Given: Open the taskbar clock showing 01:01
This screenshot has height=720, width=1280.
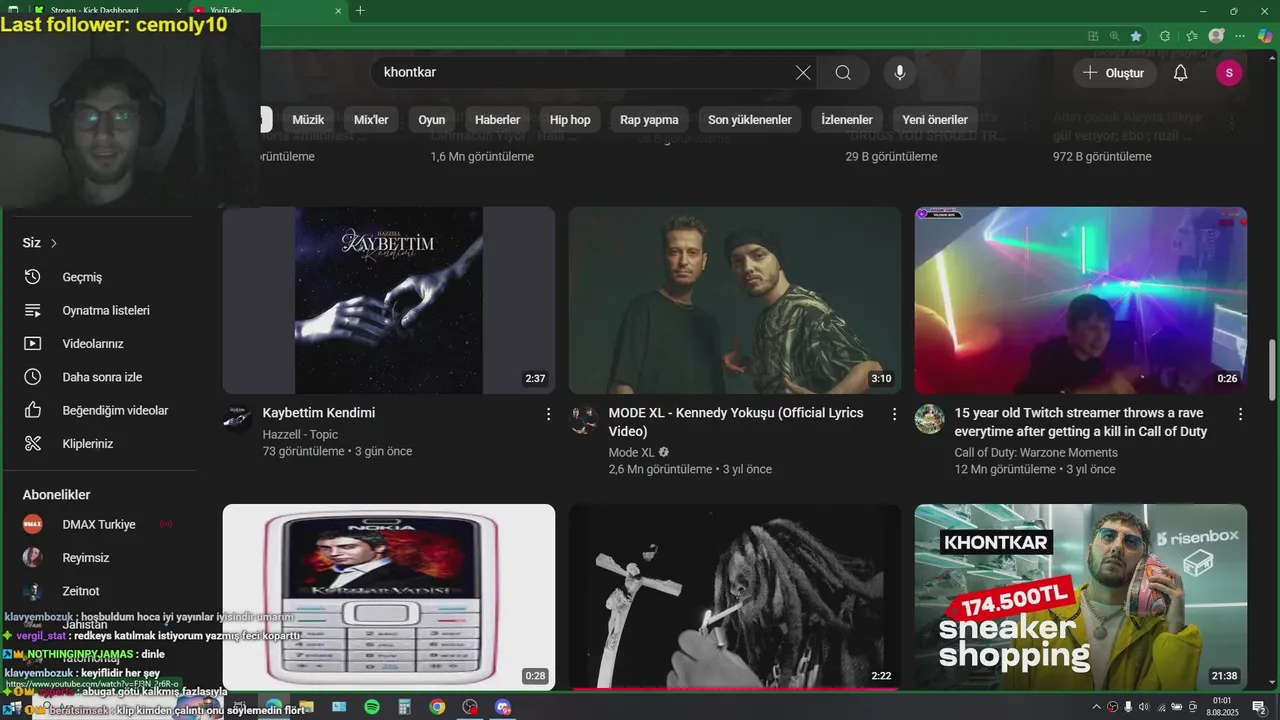Looking at the screenshot, I should tap(1221, 707).
